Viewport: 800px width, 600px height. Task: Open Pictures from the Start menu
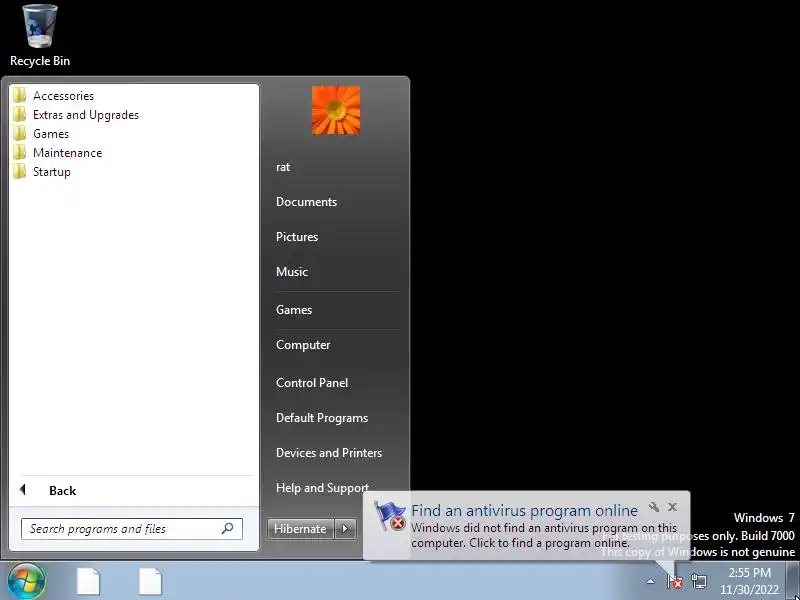[x=297, y=237]
